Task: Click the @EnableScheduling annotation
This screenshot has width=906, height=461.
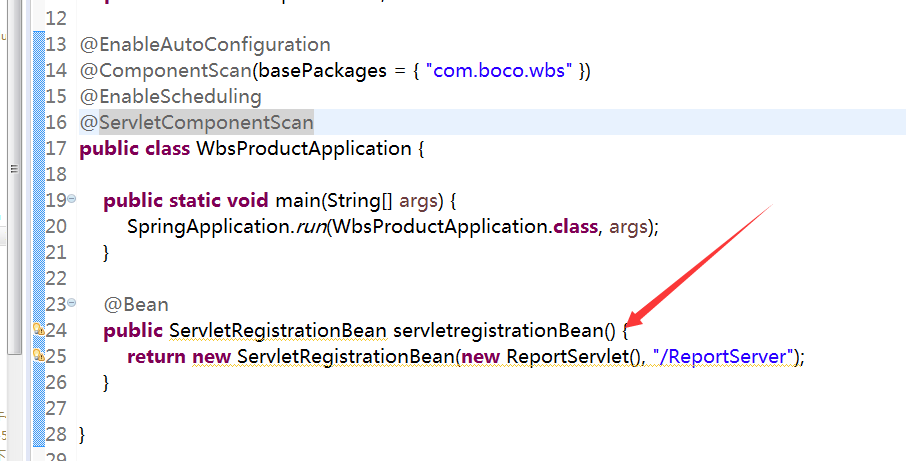Action: coord(170,96)
